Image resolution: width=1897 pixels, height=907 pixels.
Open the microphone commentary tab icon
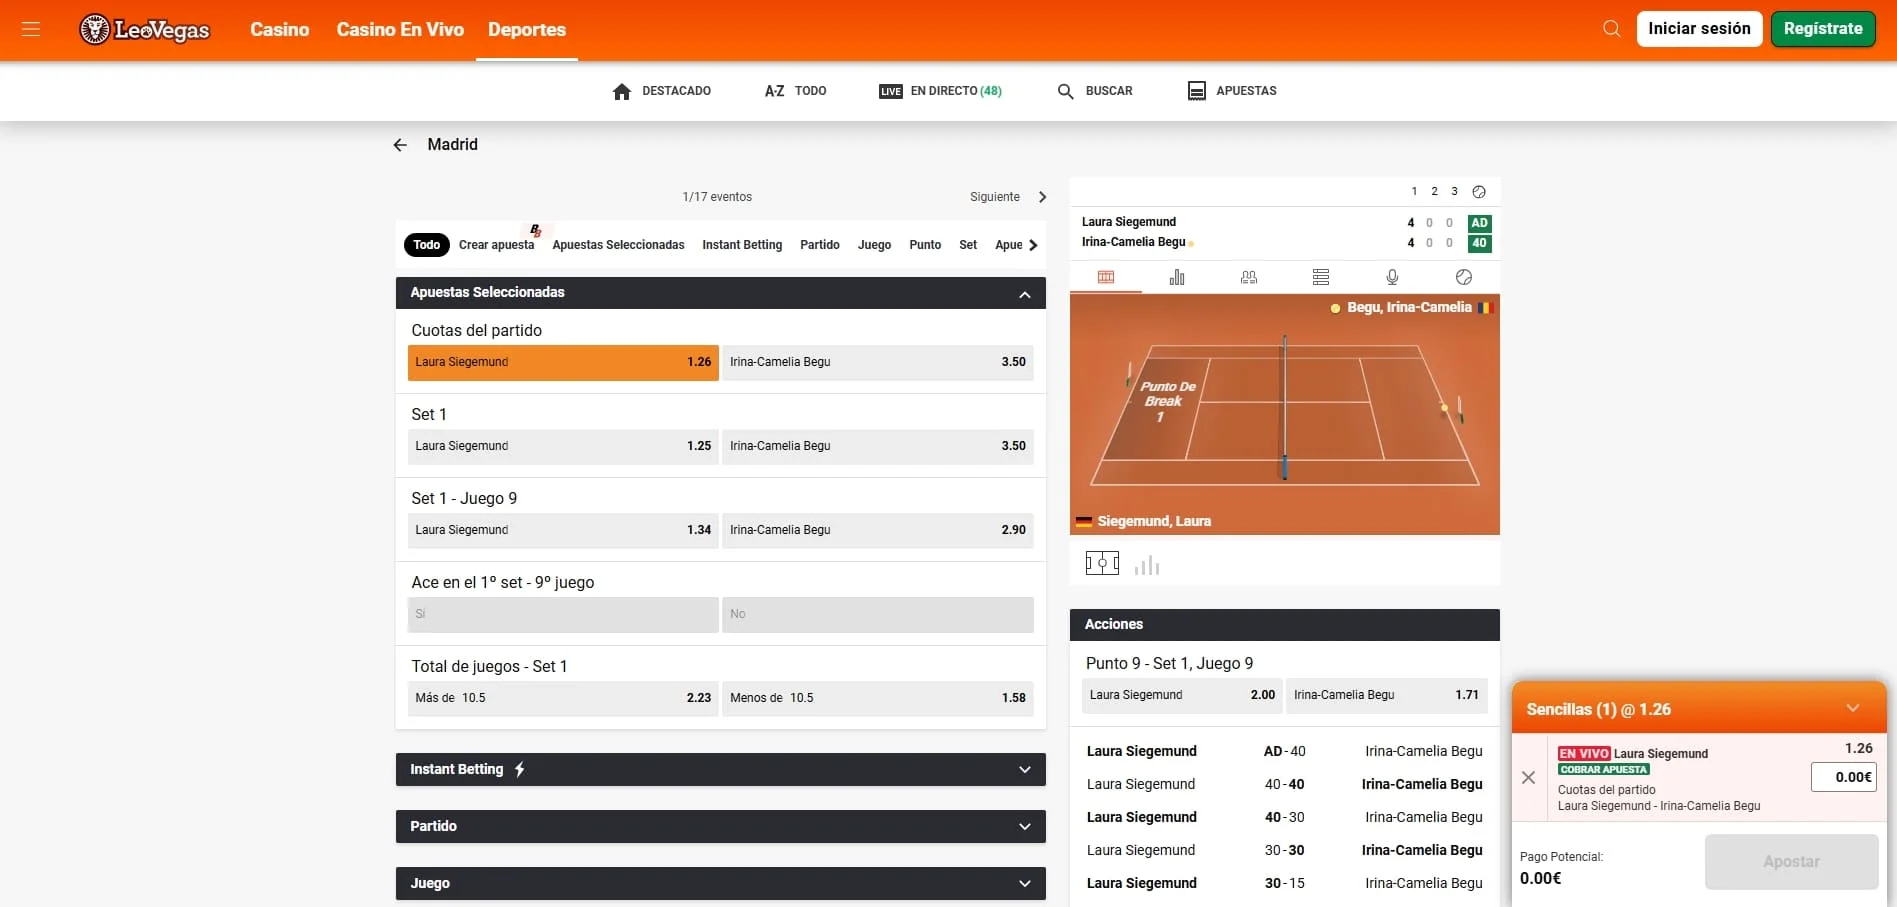(1392, 277)
